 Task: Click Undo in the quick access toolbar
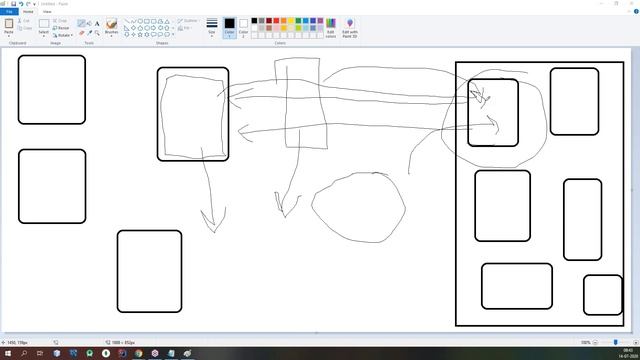[21, 4]
